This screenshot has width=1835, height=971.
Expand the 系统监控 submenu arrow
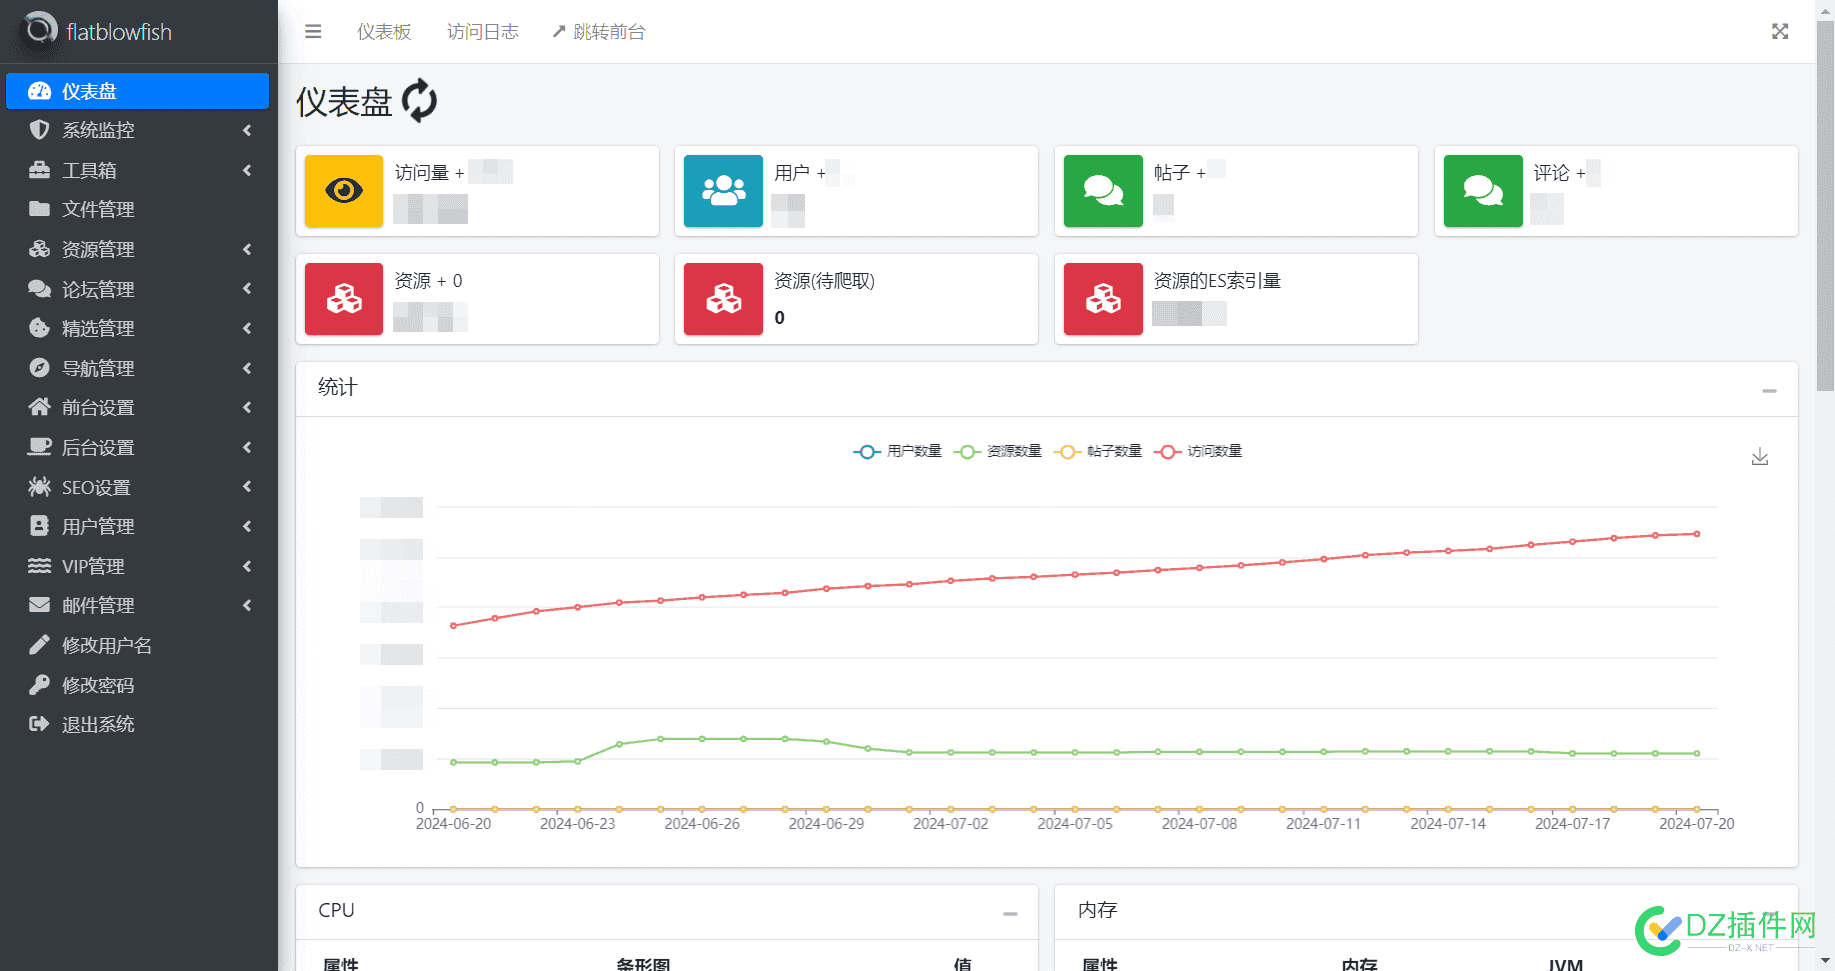(247, 130)
